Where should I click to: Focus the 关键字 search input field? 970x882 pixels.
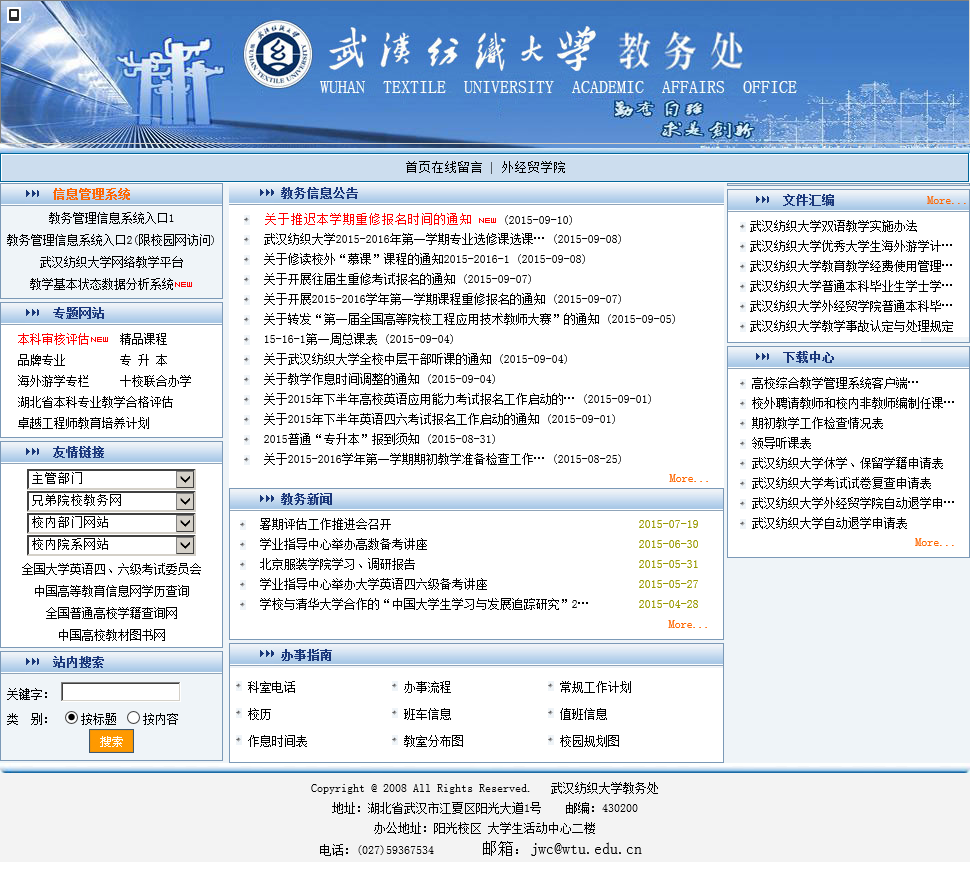[x=121, y=692]
